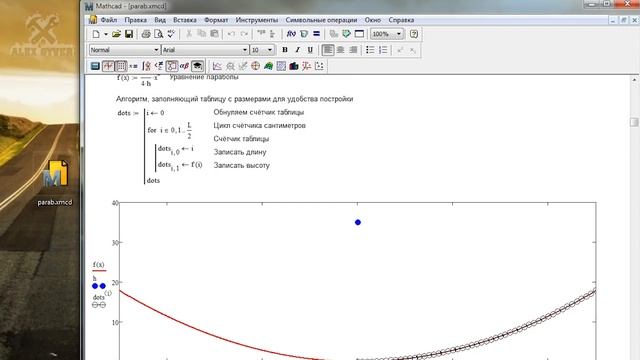Screen dimensions: 640x360
Task: Open the Greek αβ symbols palette
Action: pyautogui.click(x=184, y=66)
